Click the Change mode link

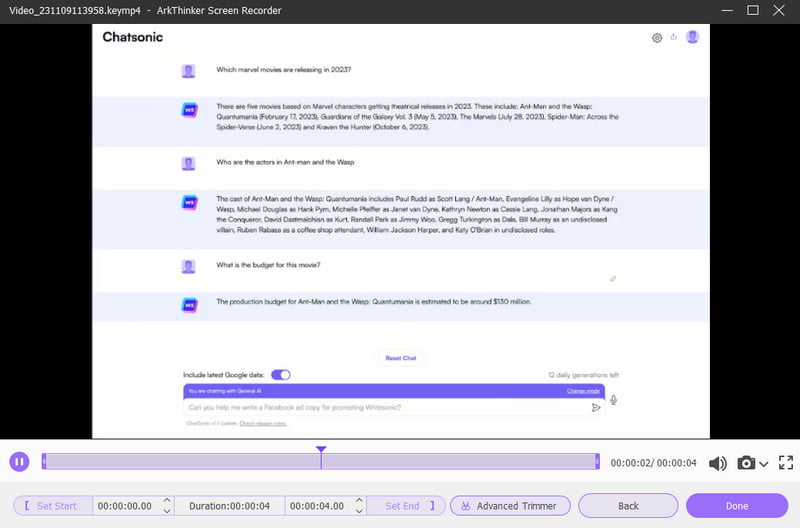(583, 391)
